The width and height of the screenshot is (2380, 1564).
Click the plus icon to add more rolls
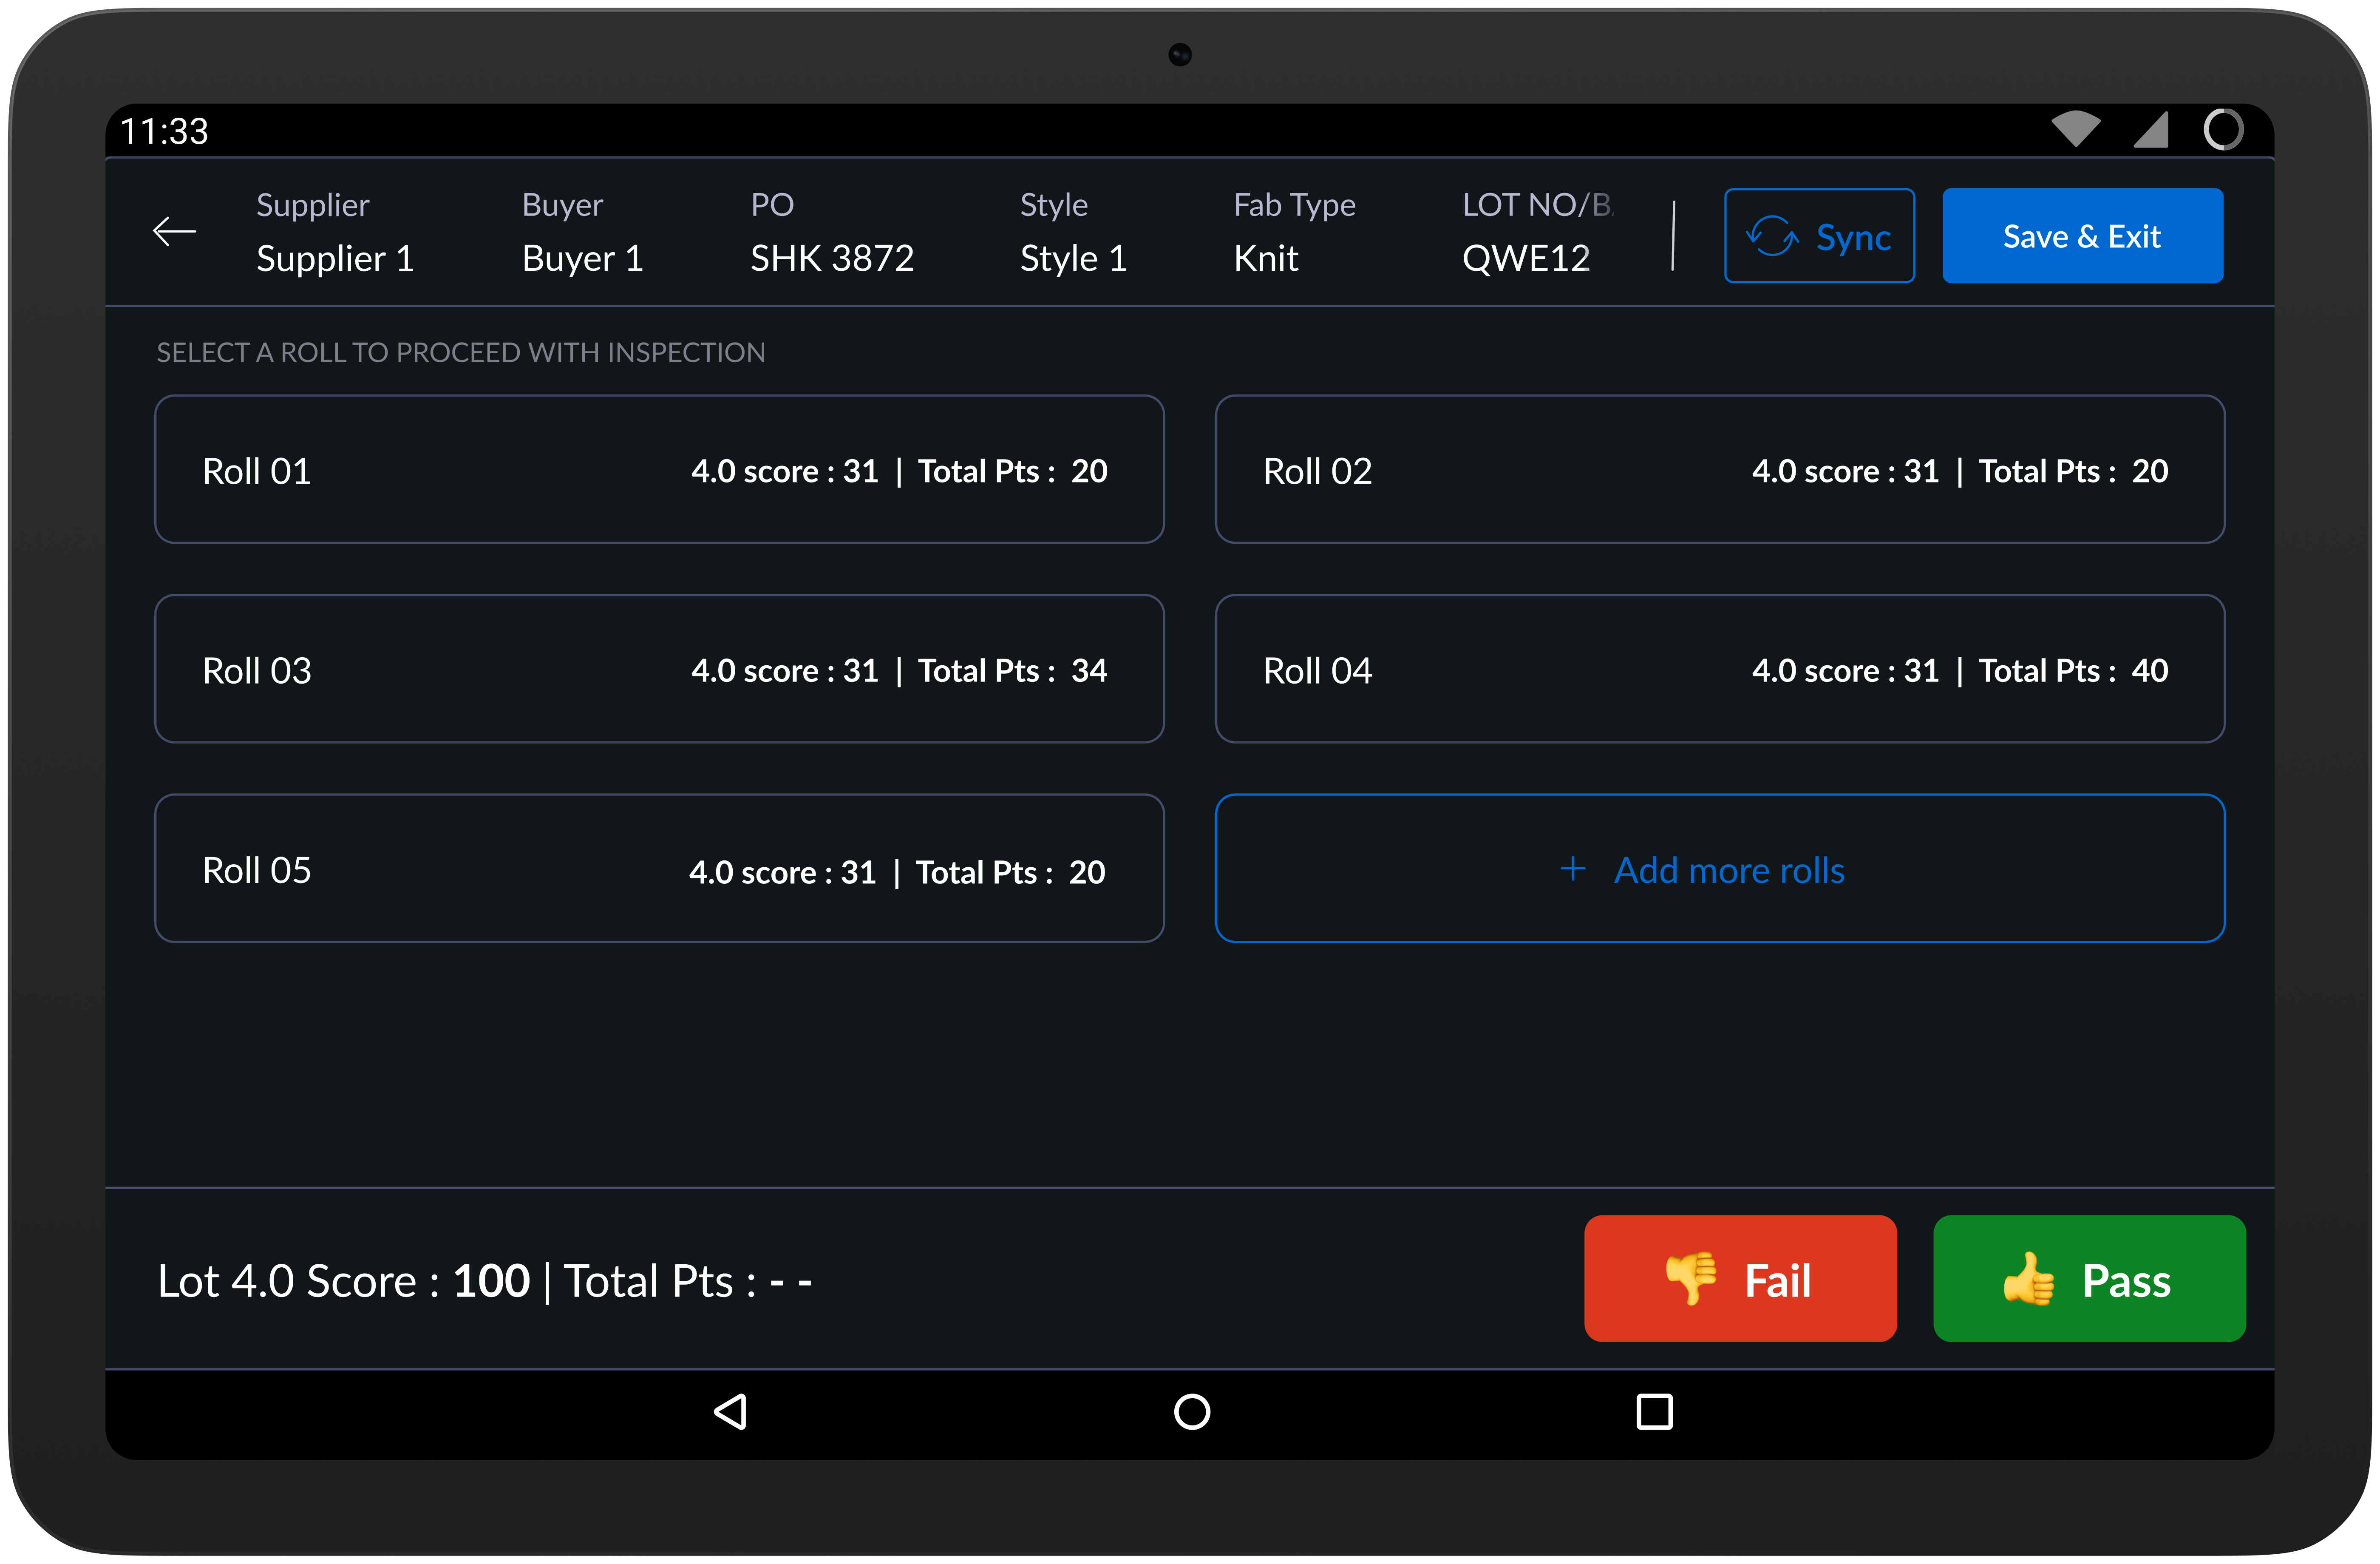(x=1572, y=869)
